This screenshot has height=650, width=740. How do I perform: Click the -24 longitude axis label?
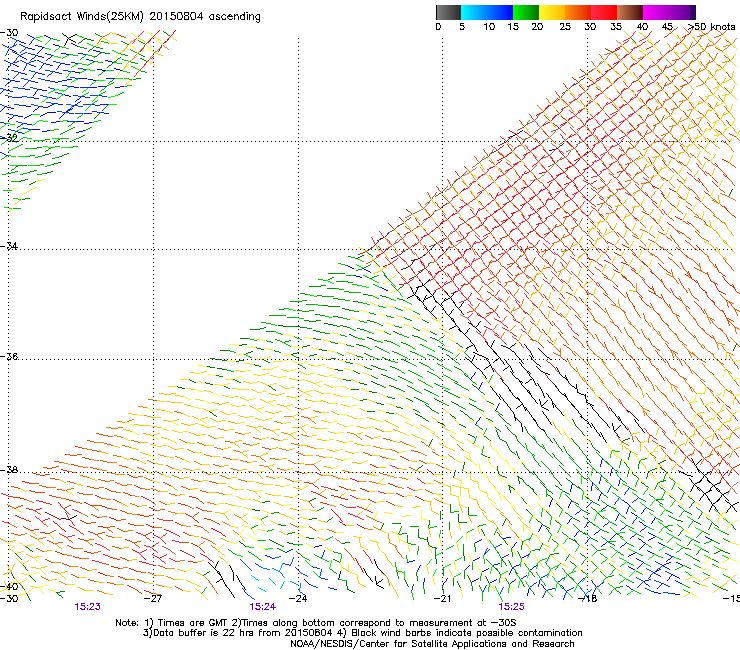(x=298, y=599)
